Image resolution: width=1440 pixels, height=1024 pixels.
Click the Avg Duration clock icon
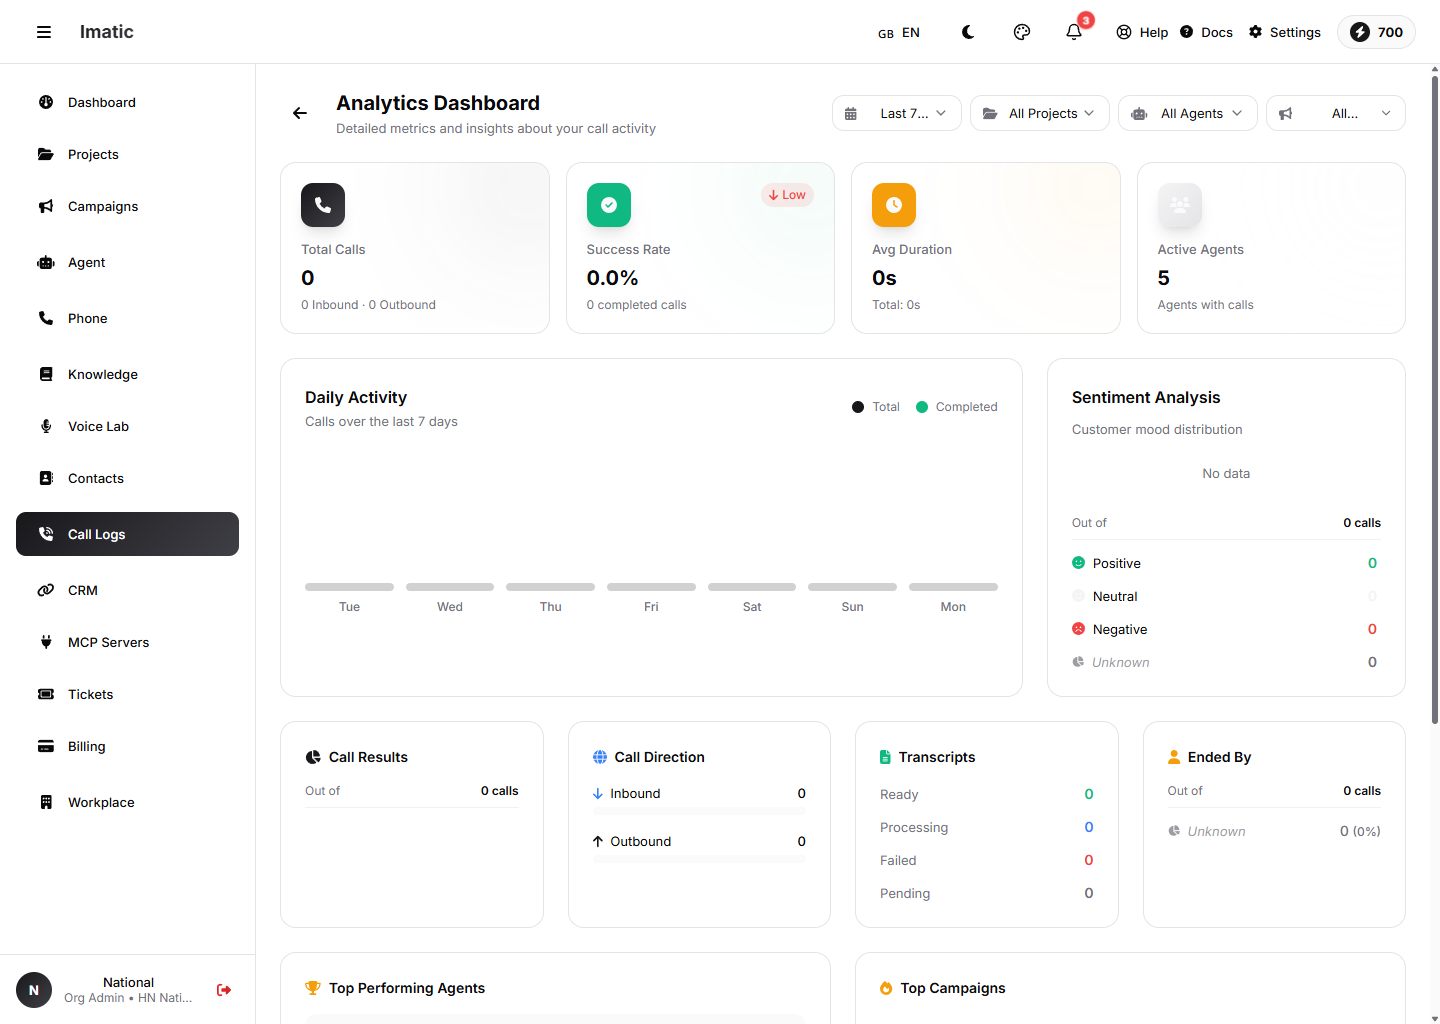[x=894, y=205]
